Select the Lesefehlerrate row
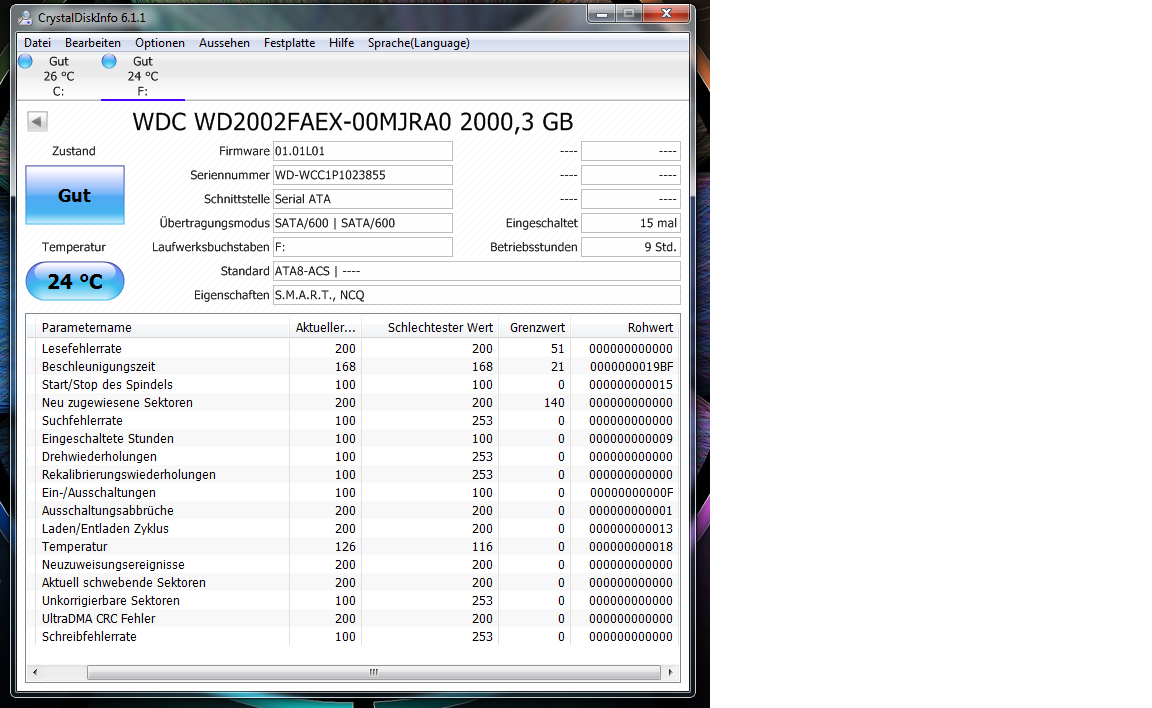Screen dimensions: 1152x708 pyautogui.click(x=353, y=349)
